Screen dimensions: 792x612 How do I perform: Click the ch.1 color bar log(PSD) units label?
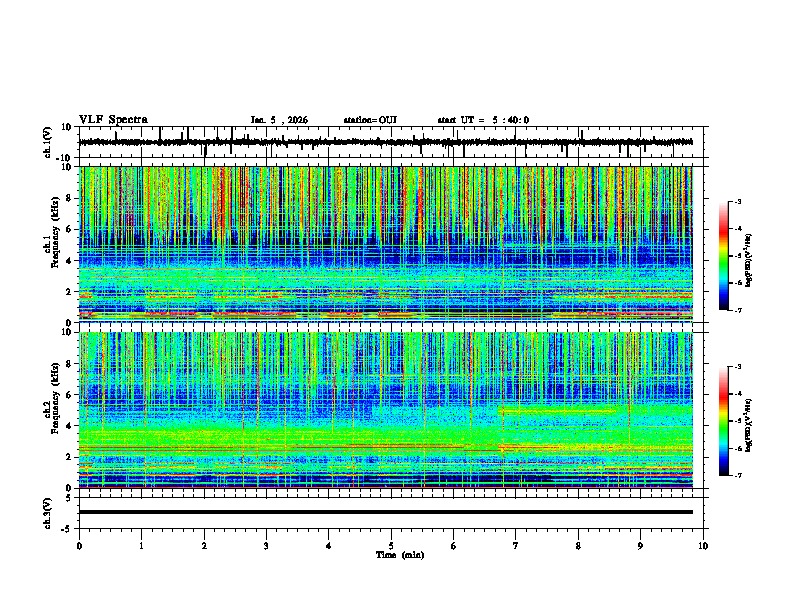(x=749, y=260)
